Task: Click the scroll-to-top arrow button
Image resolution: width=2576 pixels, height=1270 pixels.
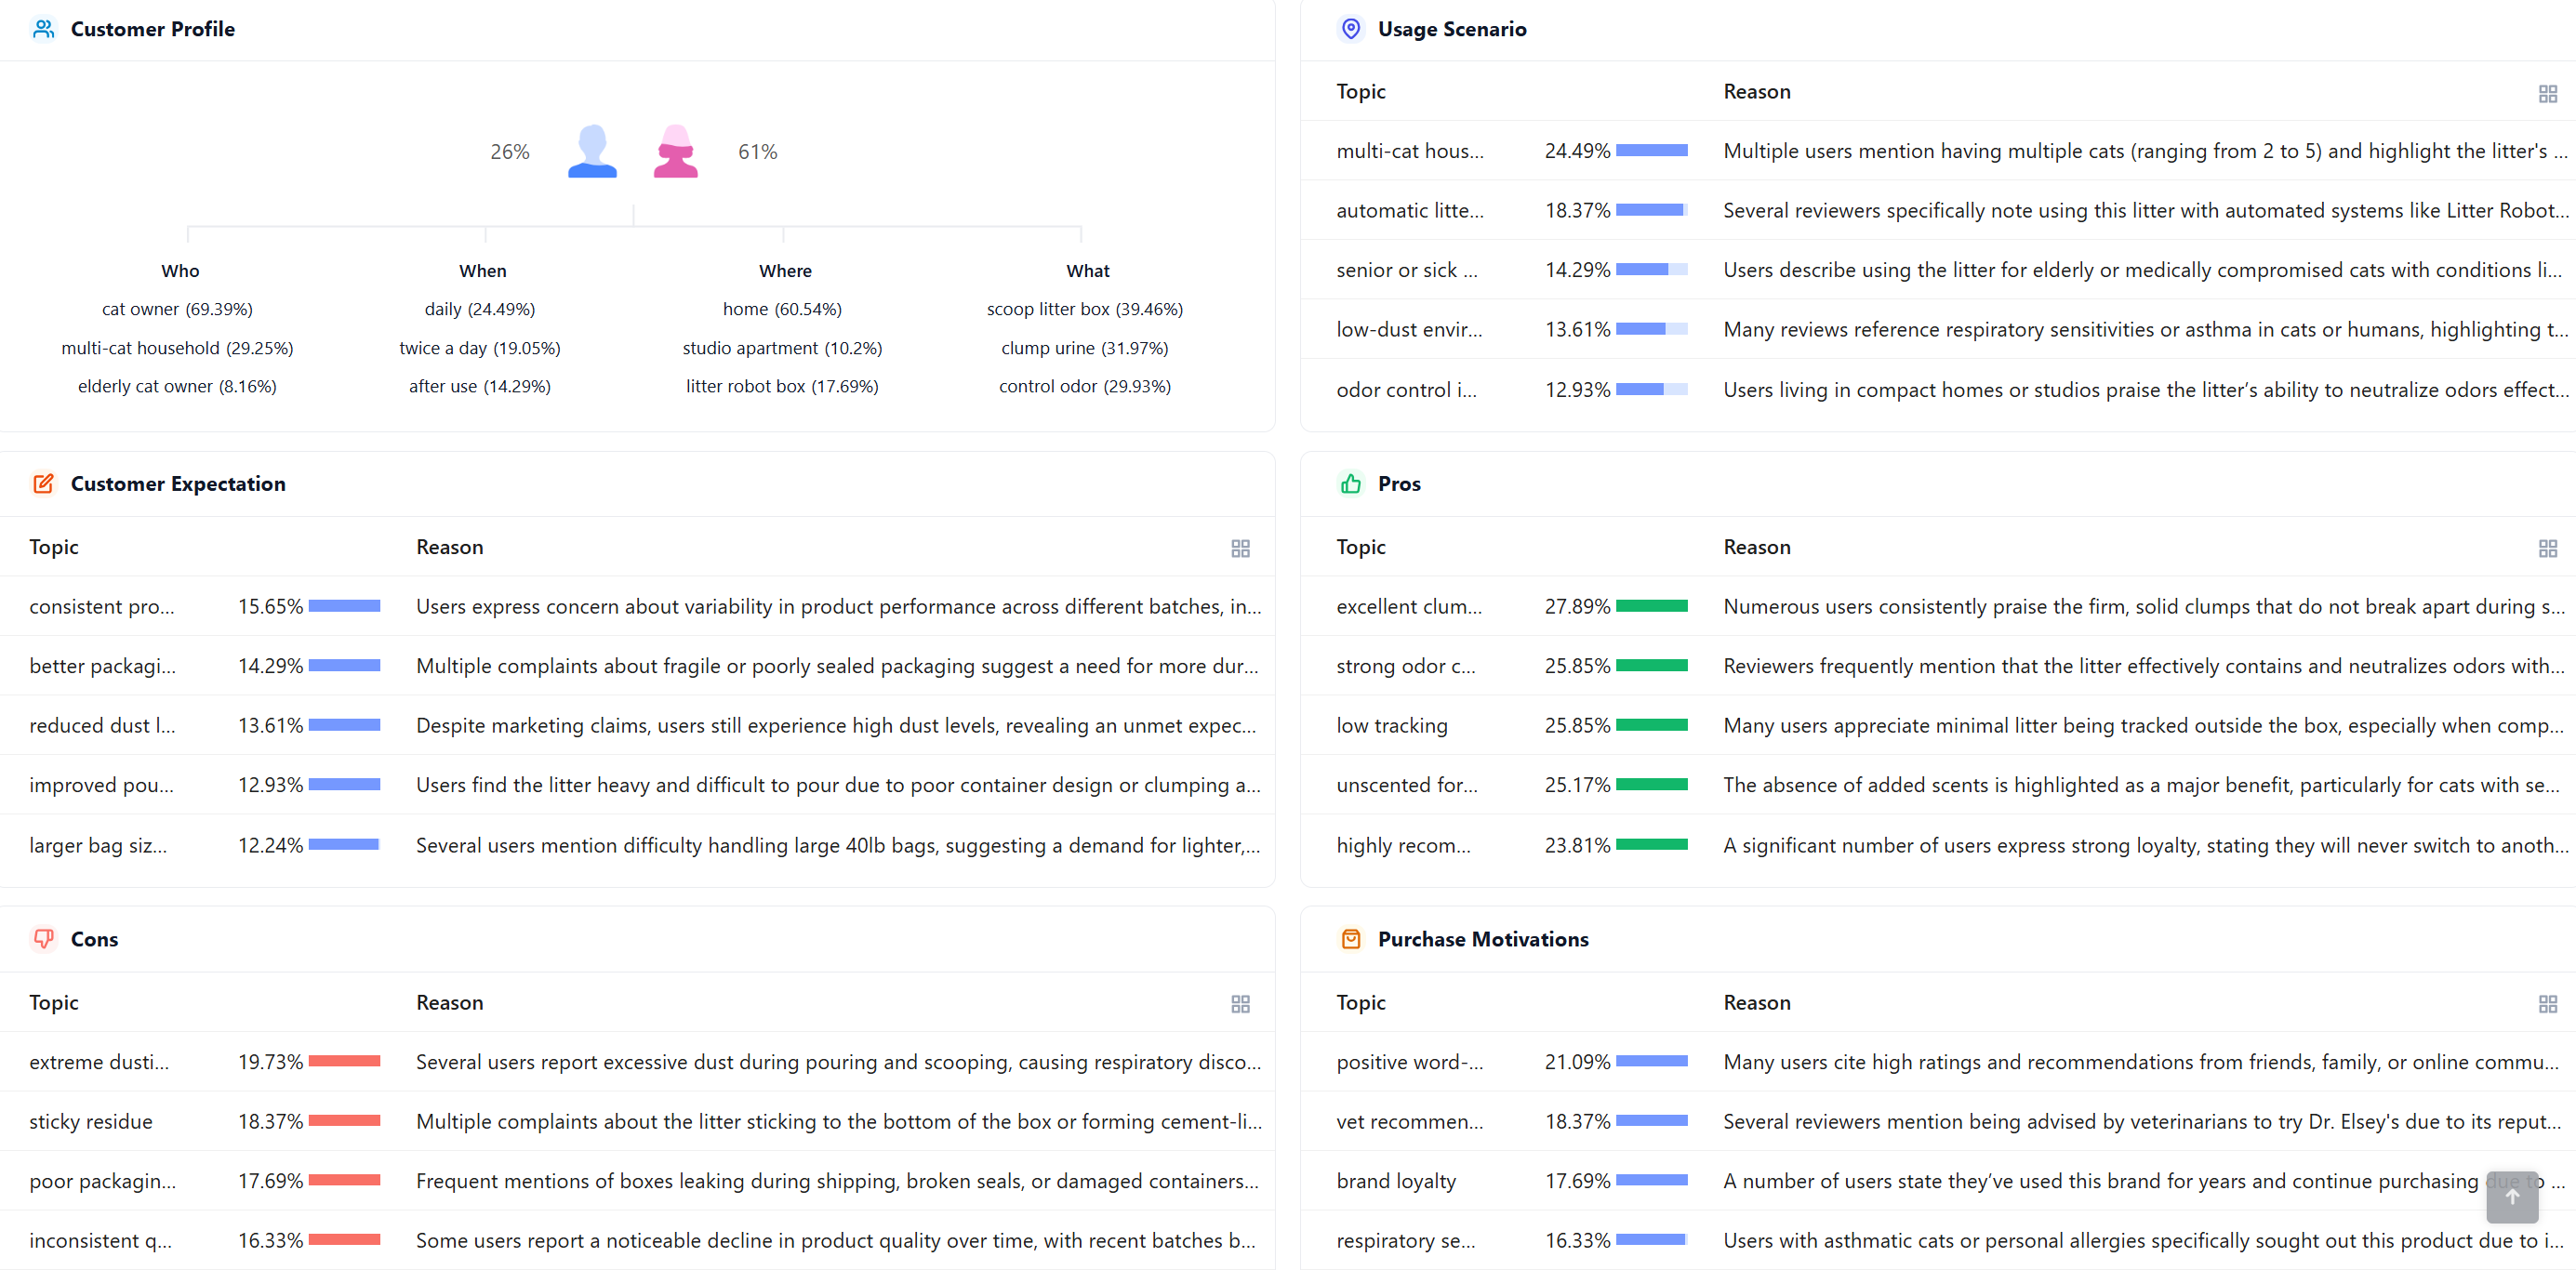Action: pos(2511,1196)
